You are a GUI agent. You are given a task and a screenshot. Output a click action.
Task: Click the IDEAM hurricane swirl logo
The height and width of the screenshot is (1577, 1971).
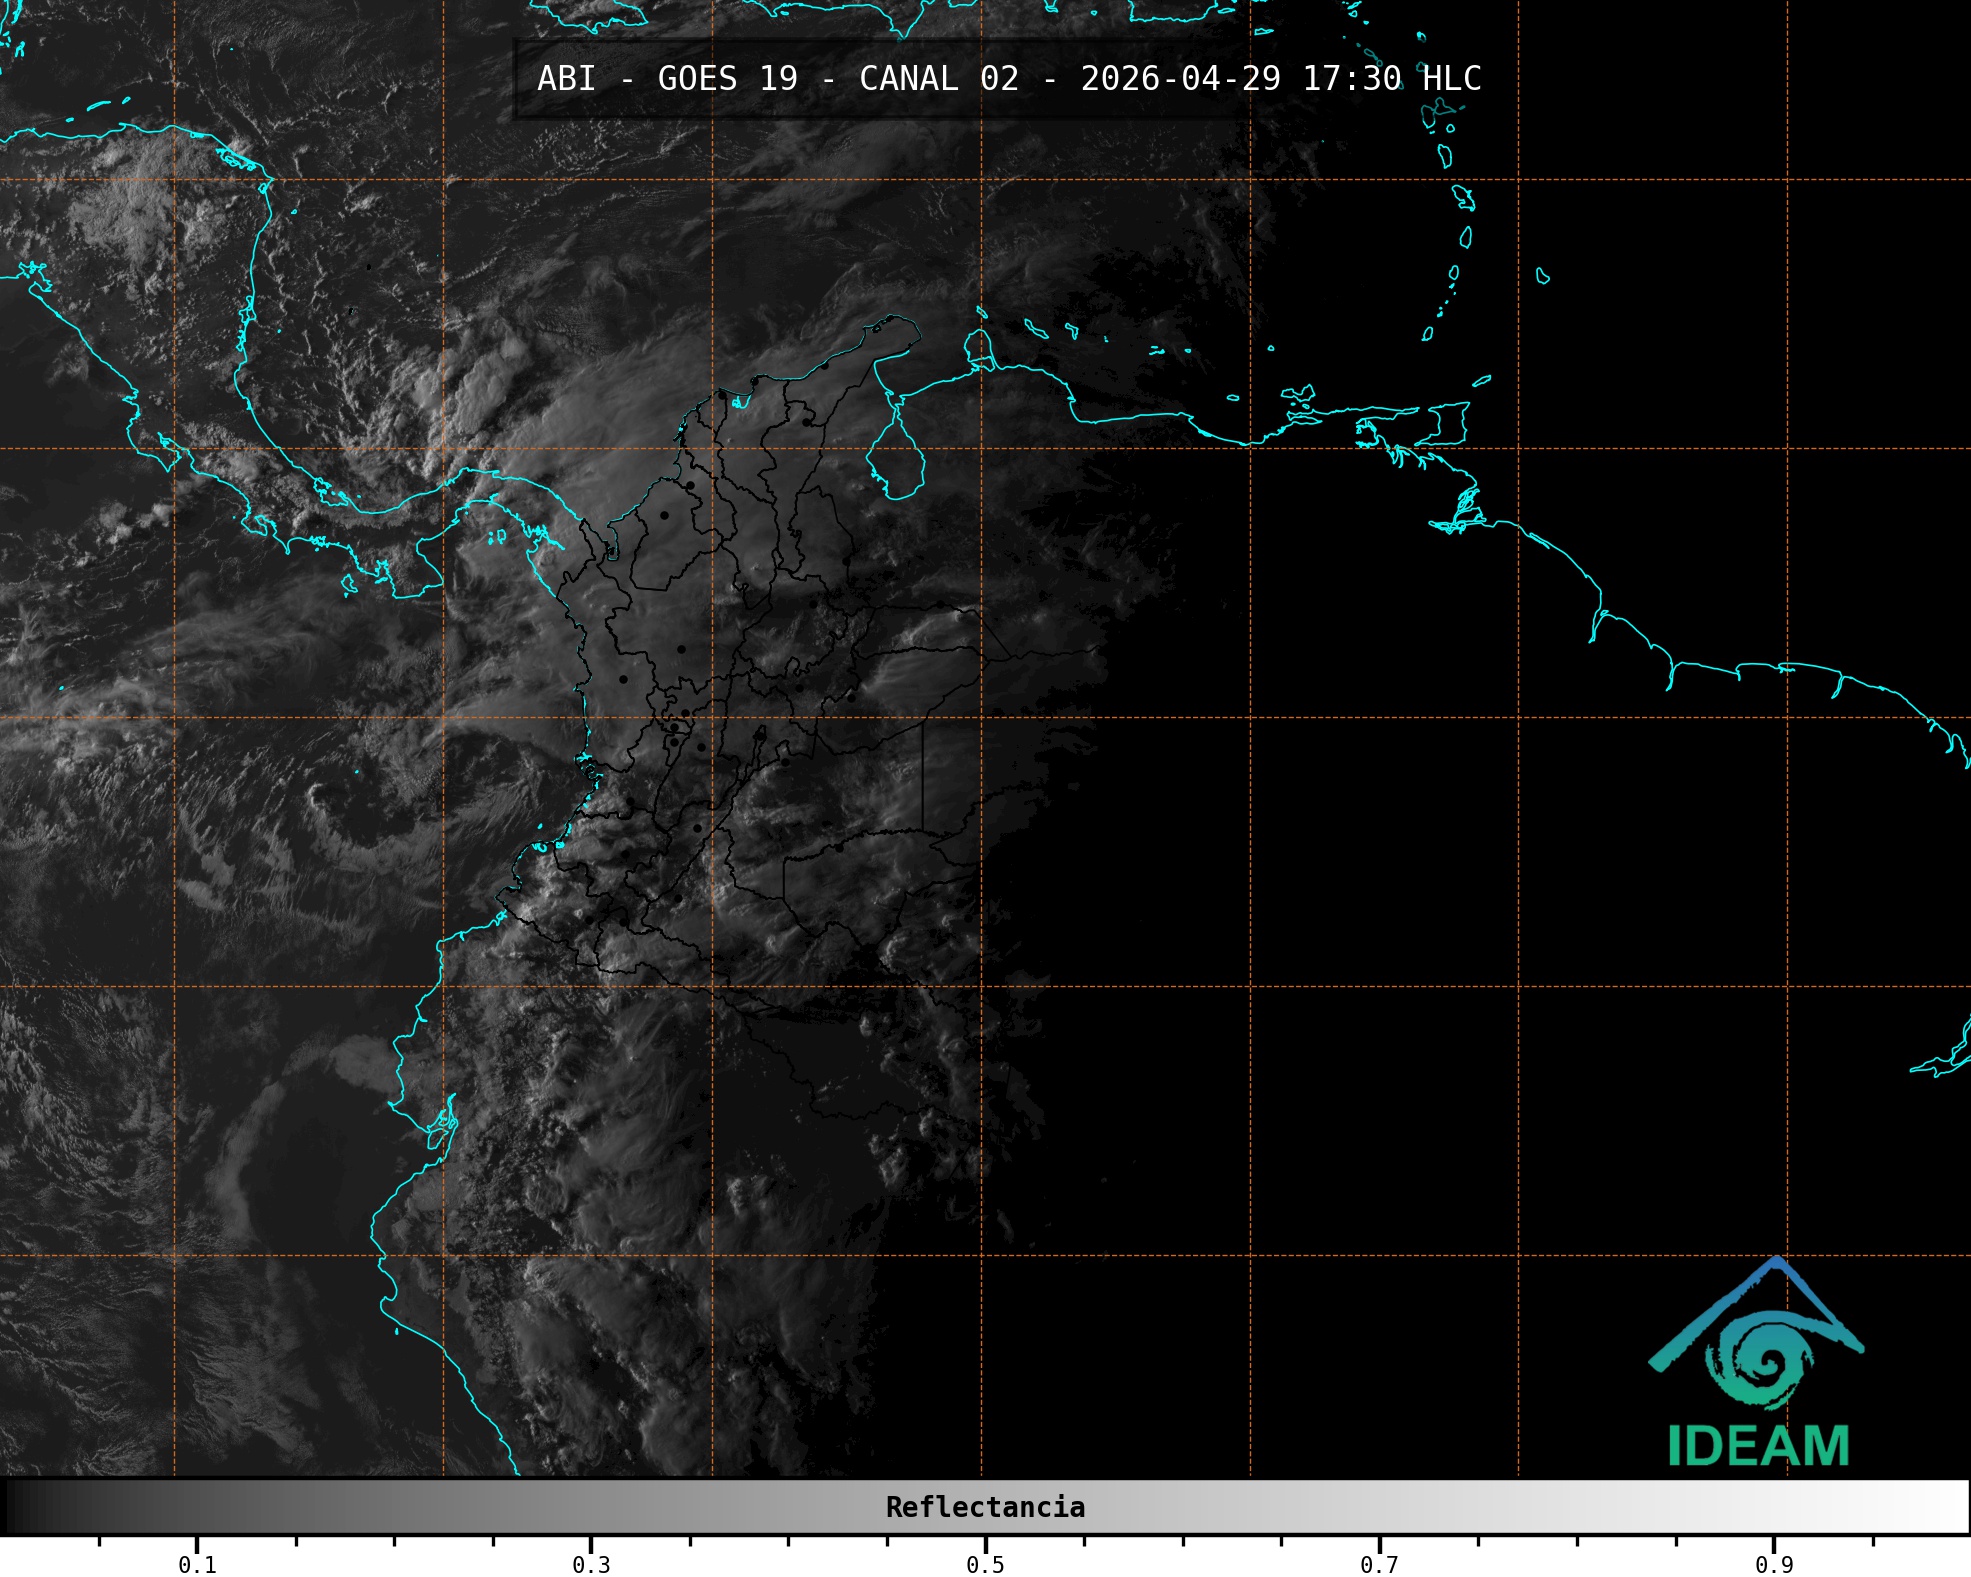tap(1760, 1362)
